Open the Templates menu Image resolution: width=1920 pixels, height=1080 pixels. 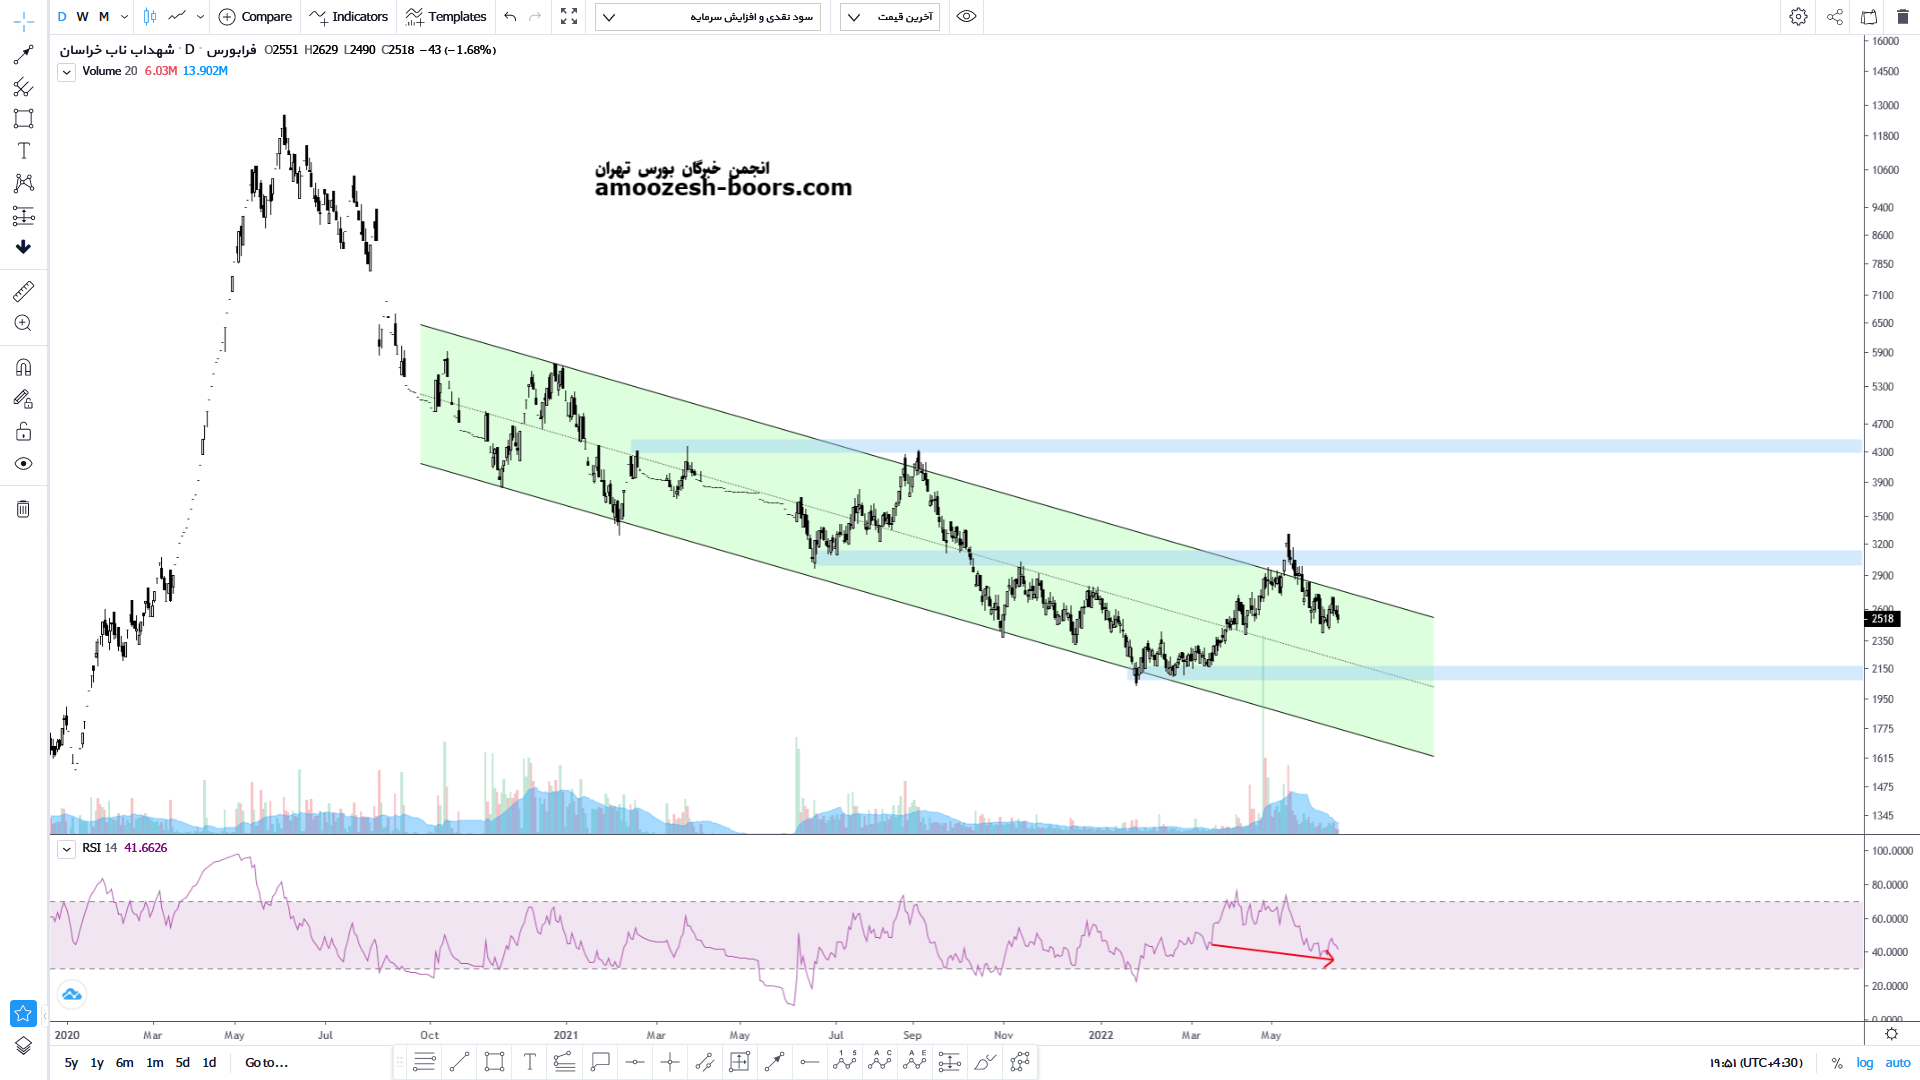[x=446, y=17]
